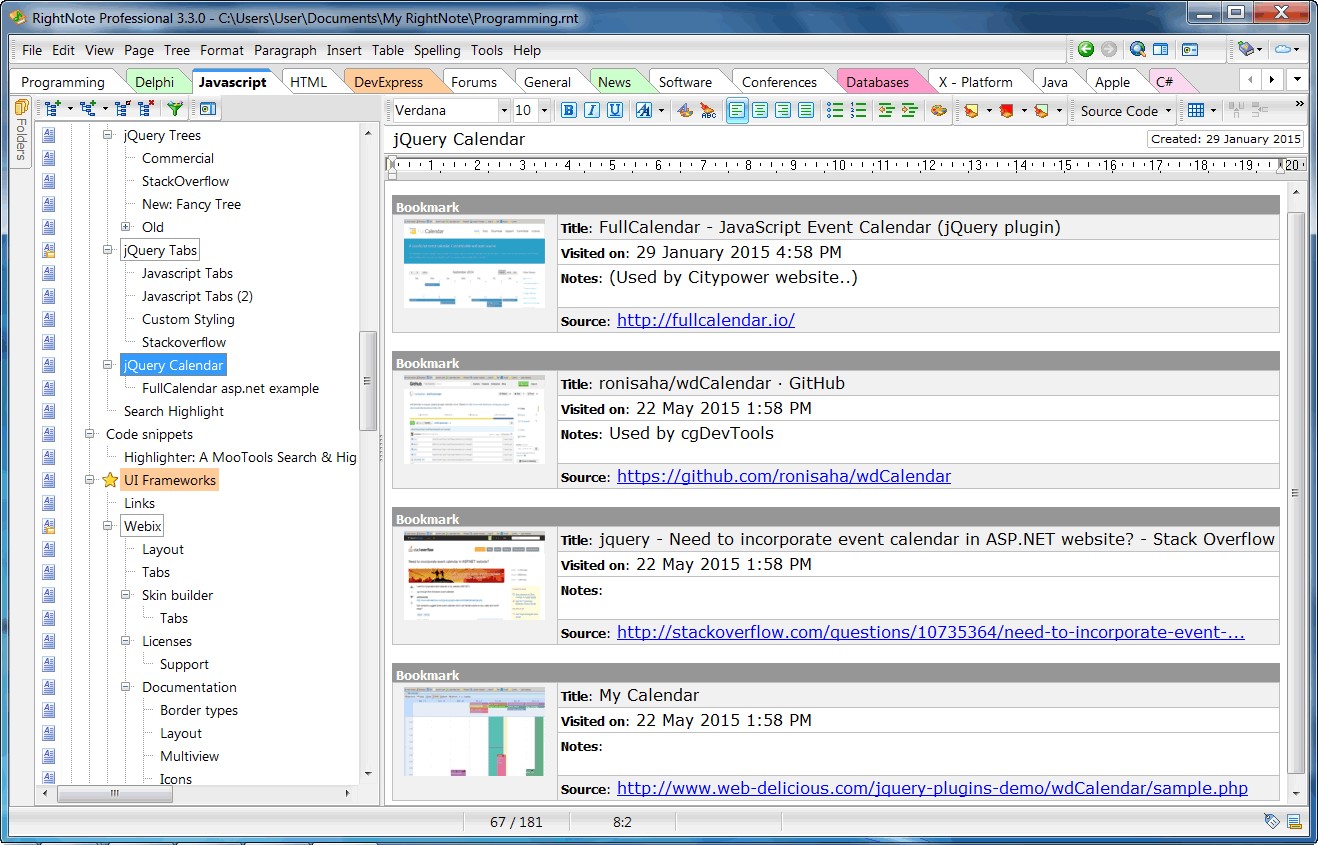Click the My Calendar bookmark thumbnail
1318x845 pixels.
pyautogui.click(x=474, y=731)
